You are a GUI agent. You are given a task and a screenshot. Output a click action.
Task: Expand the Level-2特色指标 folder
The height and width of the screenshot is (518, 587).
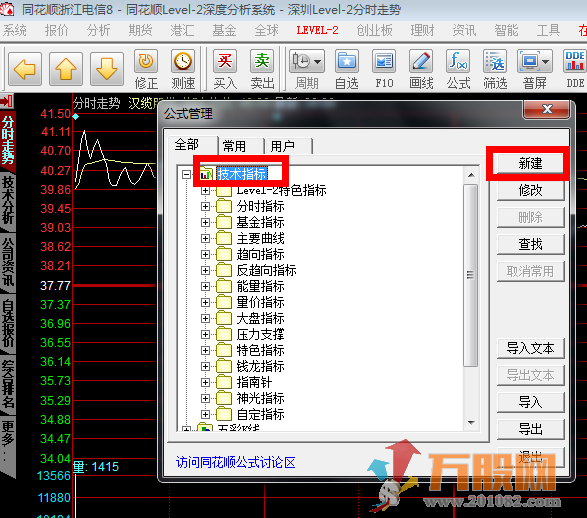click(x=205, y=191)
